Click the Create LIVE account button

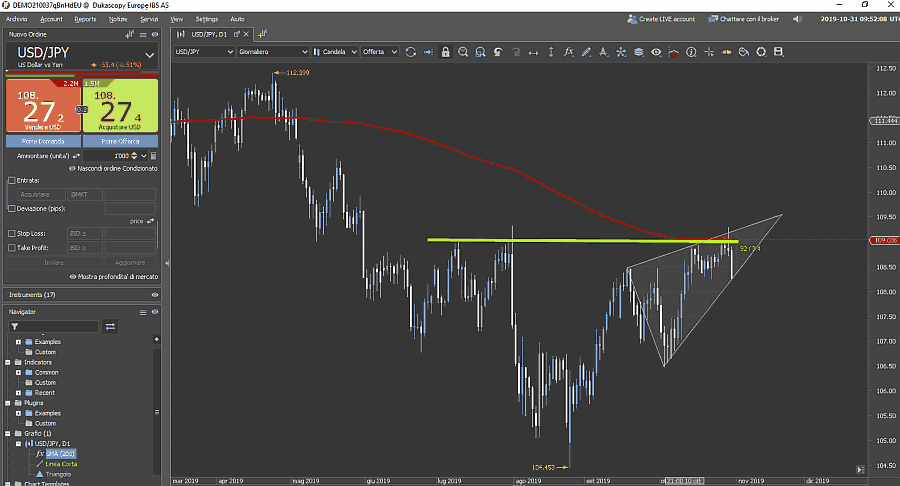click(660, 19)
